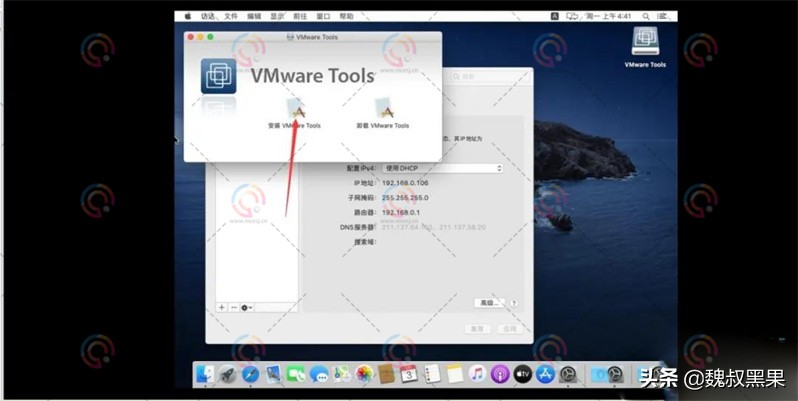Click the subnet mask 255.255.255.0
The height and width of the screenshot is (401, 798).
[405, 197]
